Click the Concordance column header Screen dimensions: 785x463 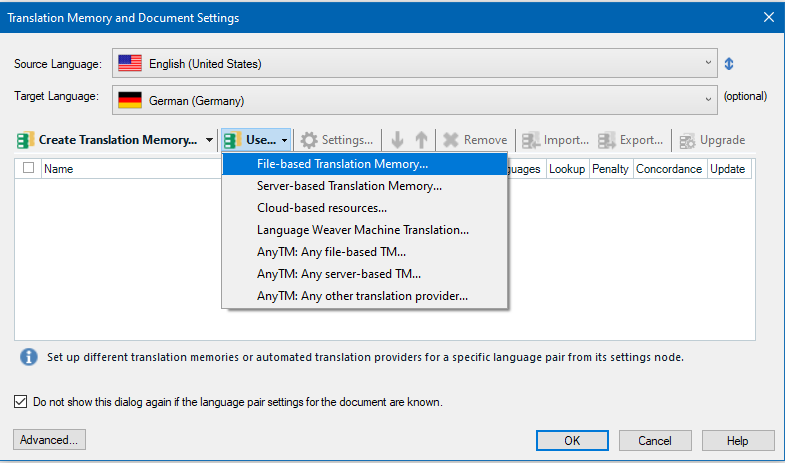[669, 169]
